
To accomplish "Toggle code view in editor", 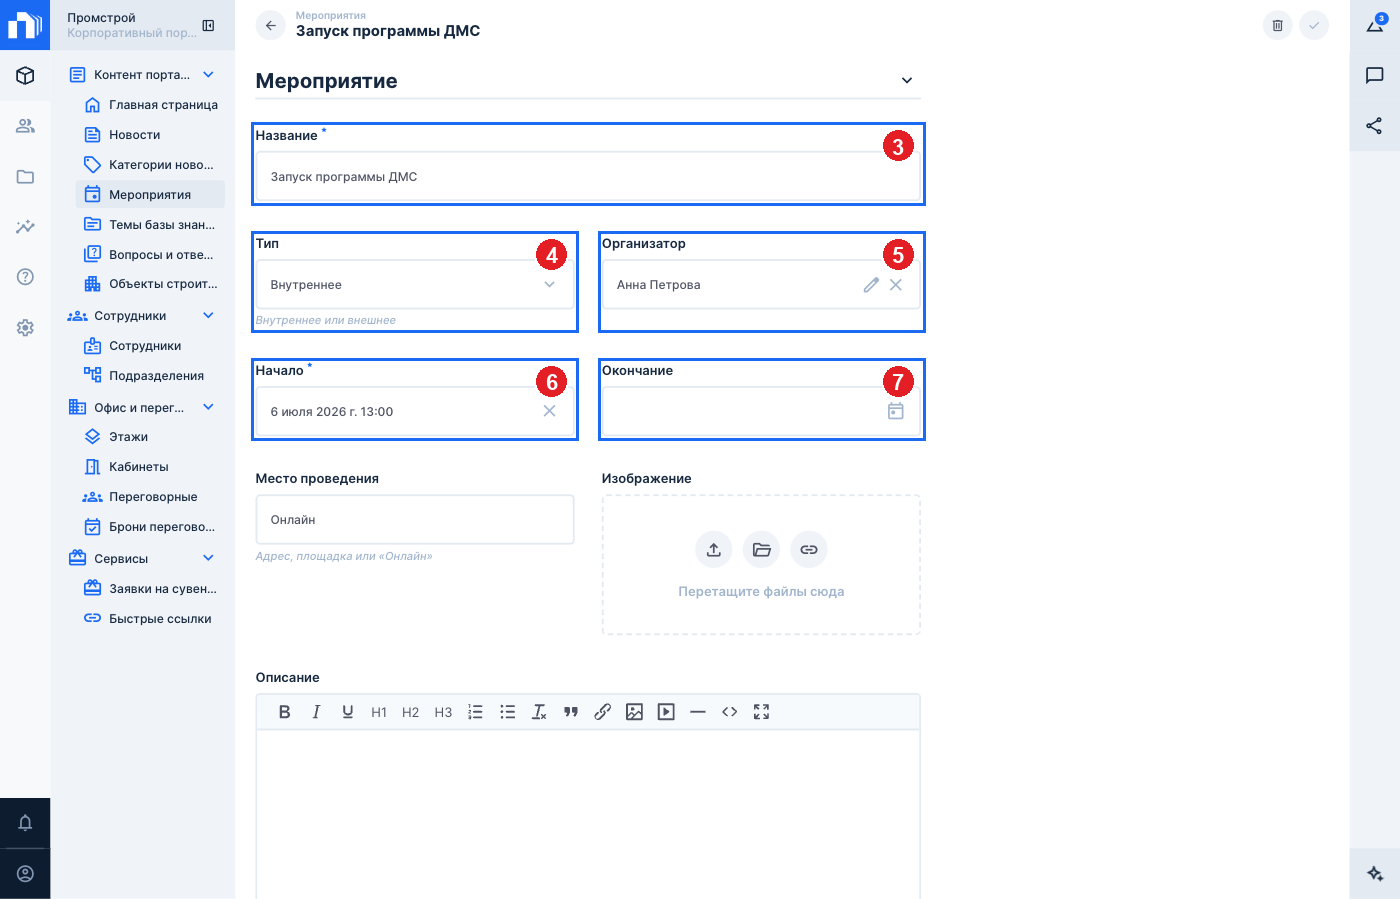I will point(730,712).
